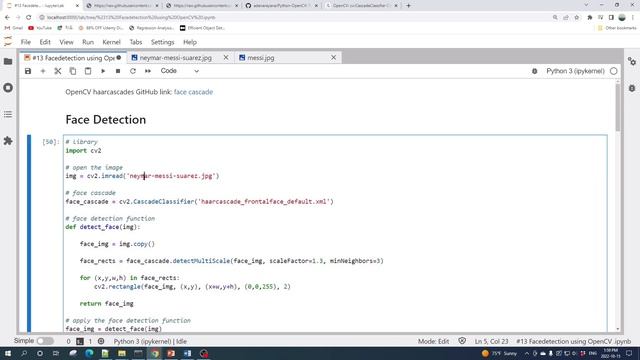Open the Help menu
This screenshot has height=360, width=640.
(190, 42)
